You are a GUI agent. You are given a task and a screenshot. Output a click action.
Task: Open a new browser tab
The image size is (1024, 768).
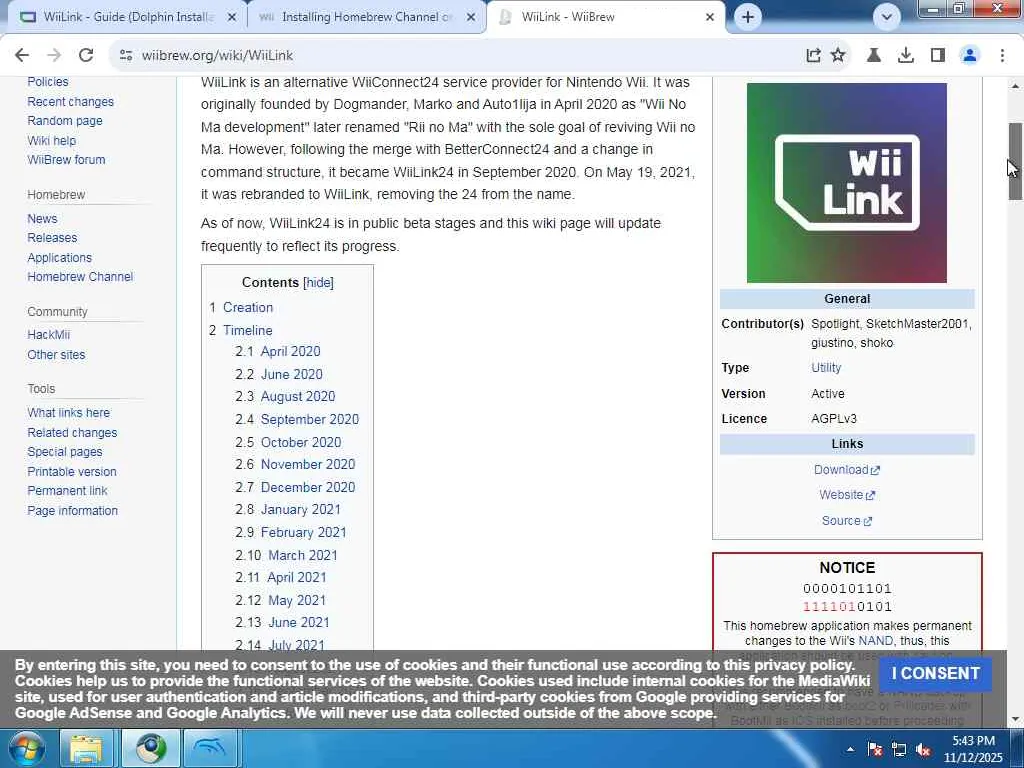point(748,17)
